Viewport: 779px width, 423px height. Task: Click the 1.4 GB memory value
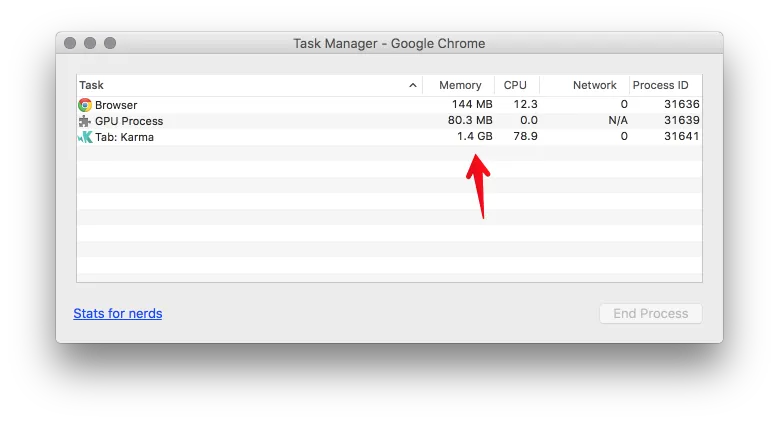474,137
